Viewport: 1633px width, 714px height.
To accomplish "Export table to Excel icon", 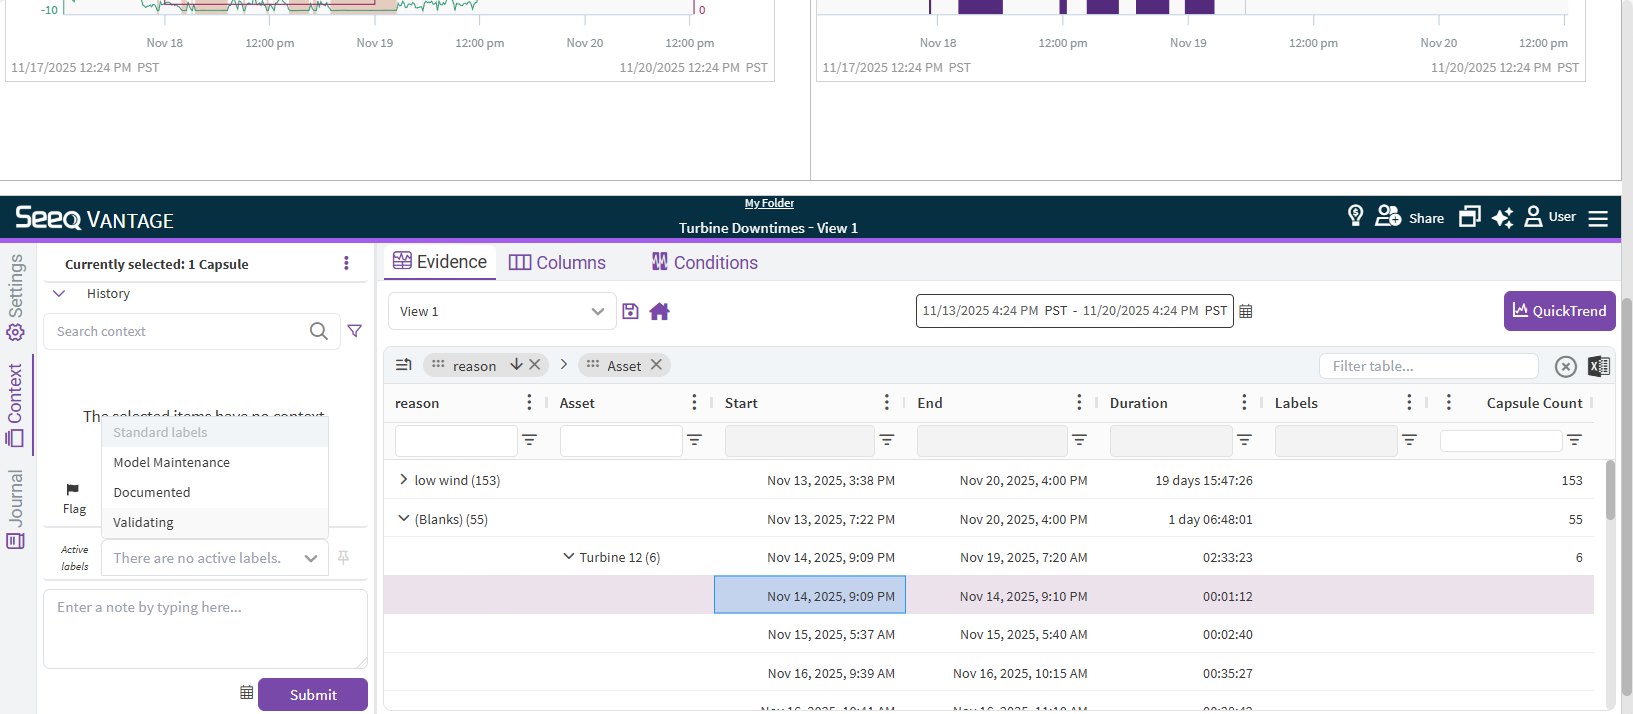I will click(x=1598, y=366).
